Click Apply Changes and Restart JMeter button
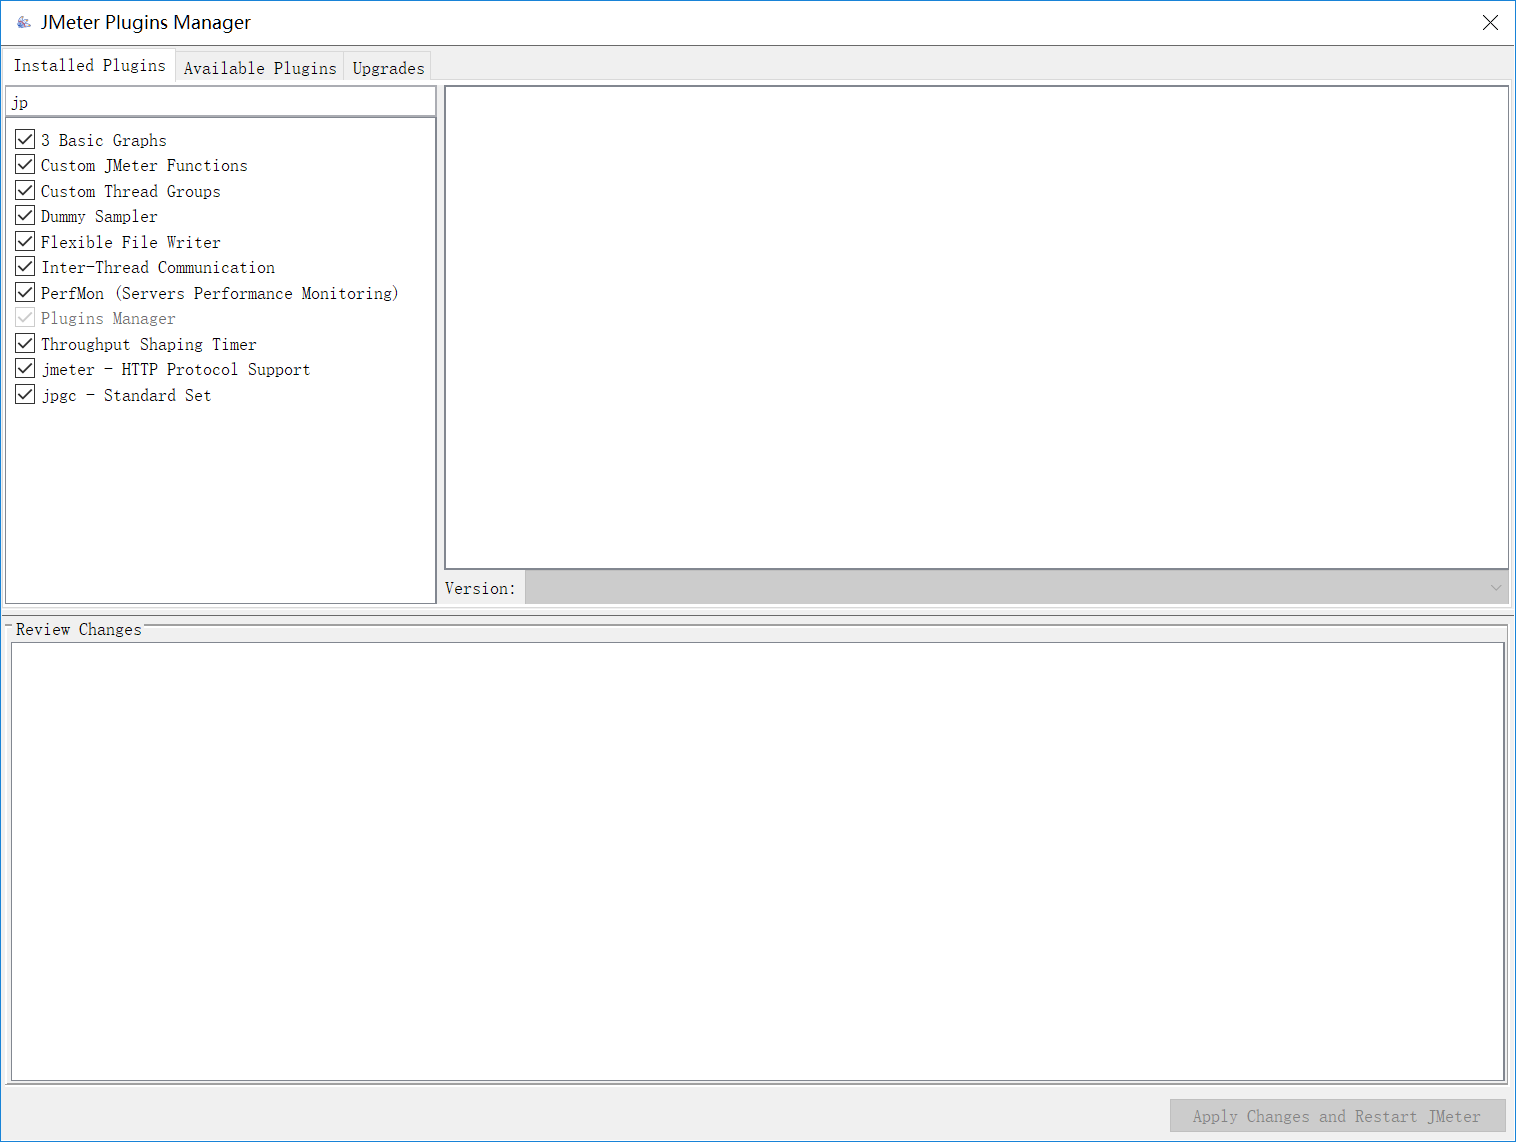Viewport: 1516px width, 1142px height. [x=1337, y=1116]
